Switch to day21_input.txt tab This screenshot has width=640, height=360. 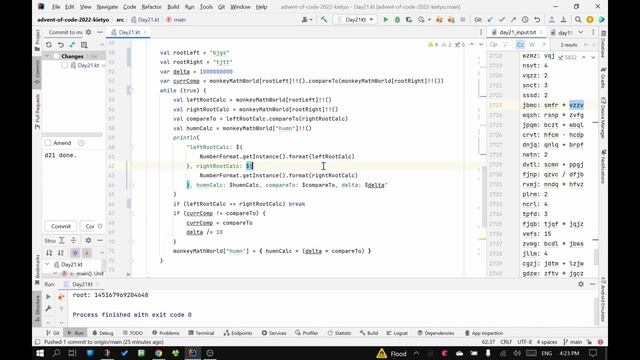point(517,32)
